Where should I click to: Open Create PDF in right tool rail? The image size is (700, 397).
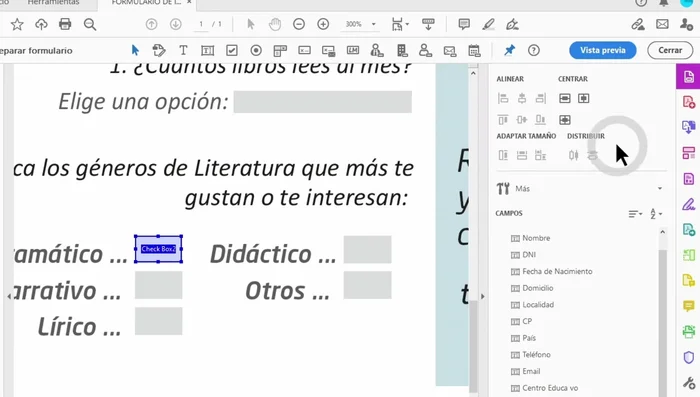(689, 103)
